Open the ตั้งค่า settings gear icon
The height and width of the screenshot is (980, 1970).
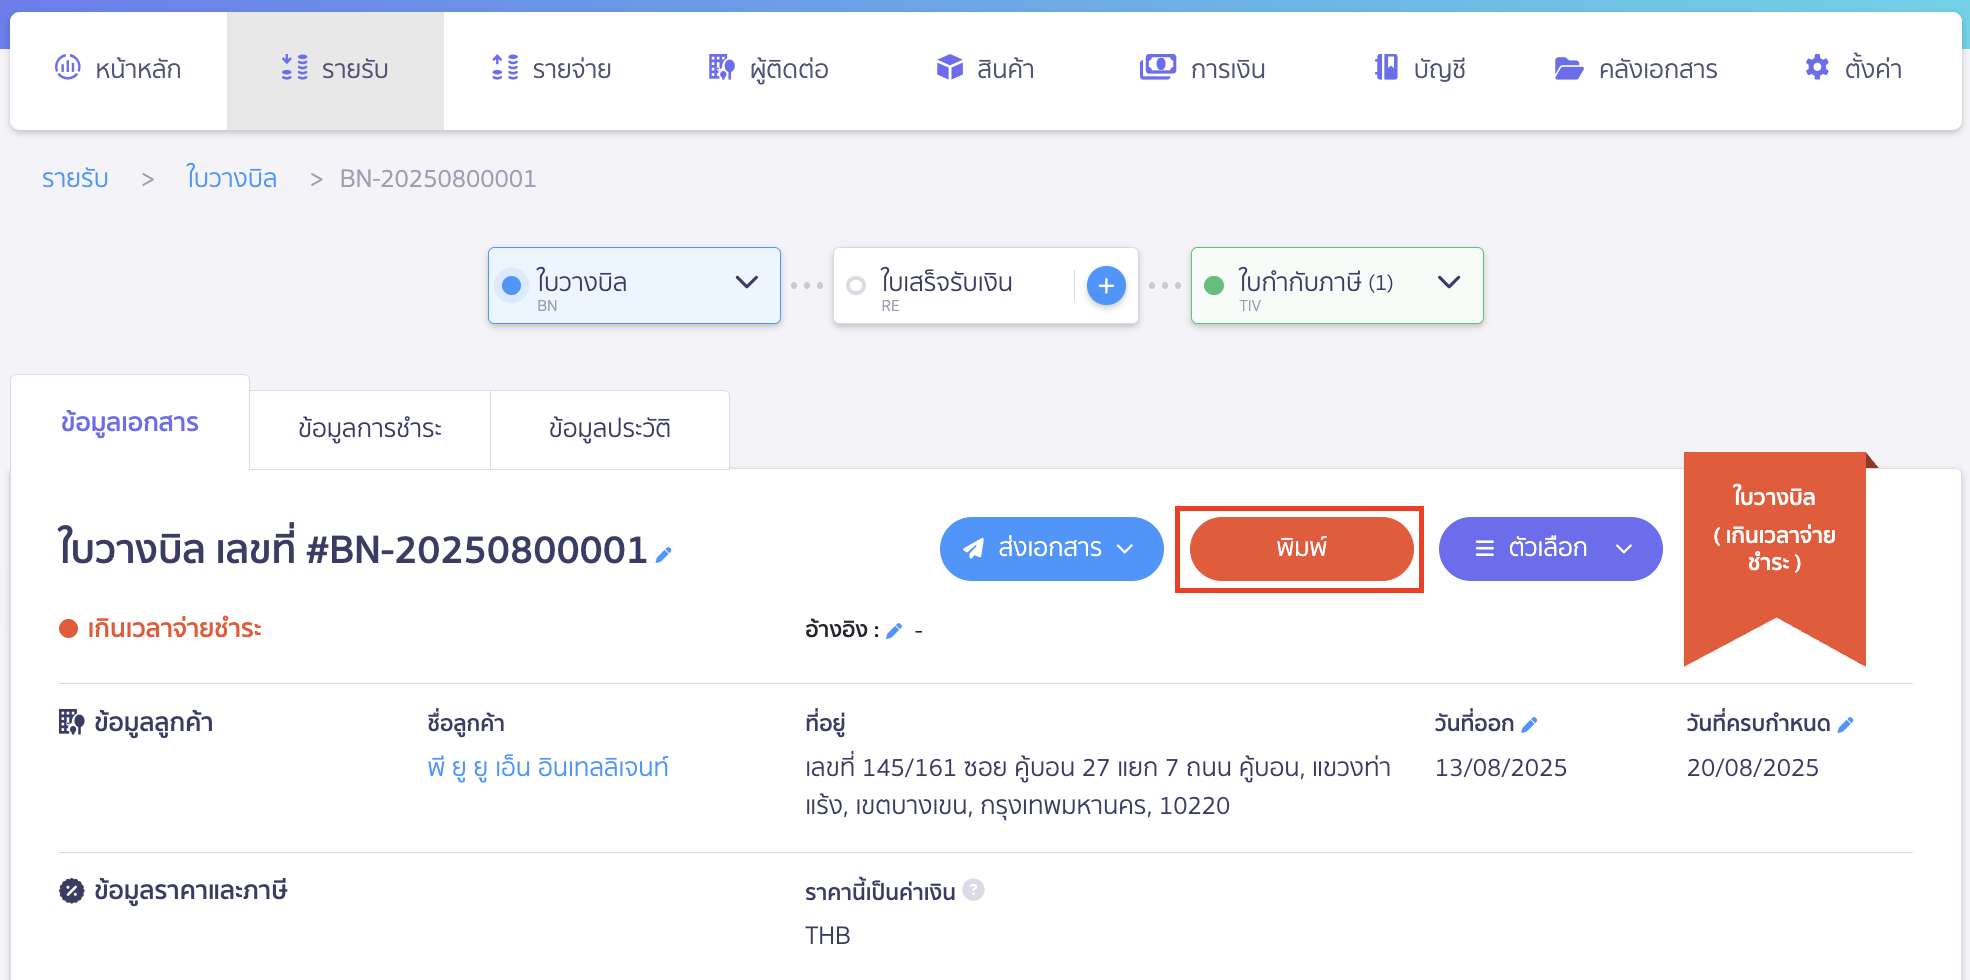click(x=1815, y=68)
